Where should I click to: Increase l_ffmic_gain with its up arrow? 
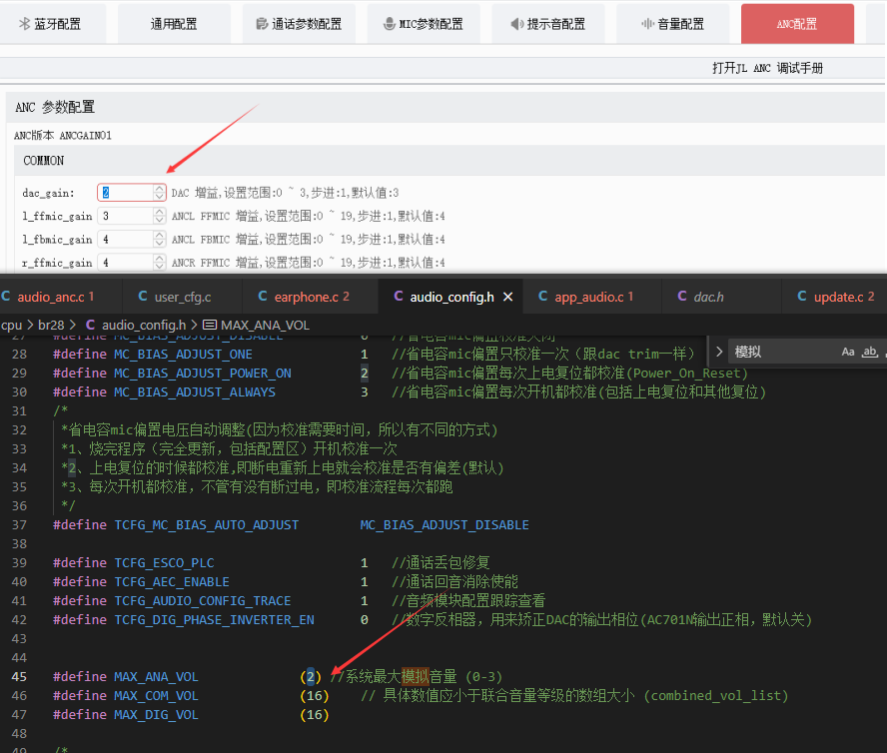[x=160, y=212]
